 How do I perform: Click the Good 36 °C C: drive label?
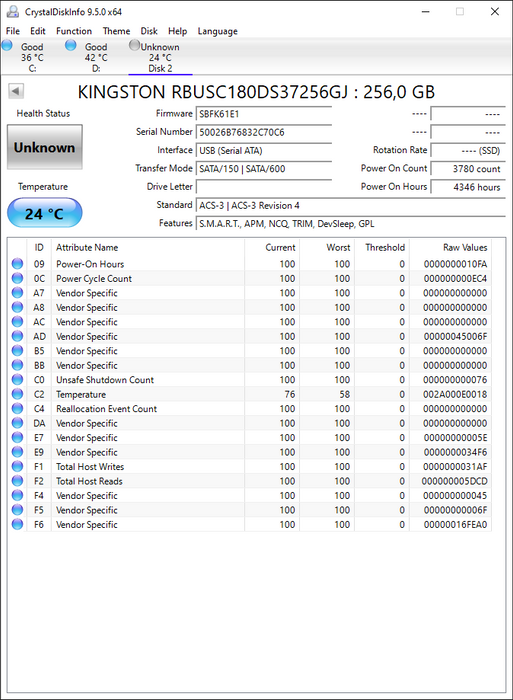click(x=32, y=57)
